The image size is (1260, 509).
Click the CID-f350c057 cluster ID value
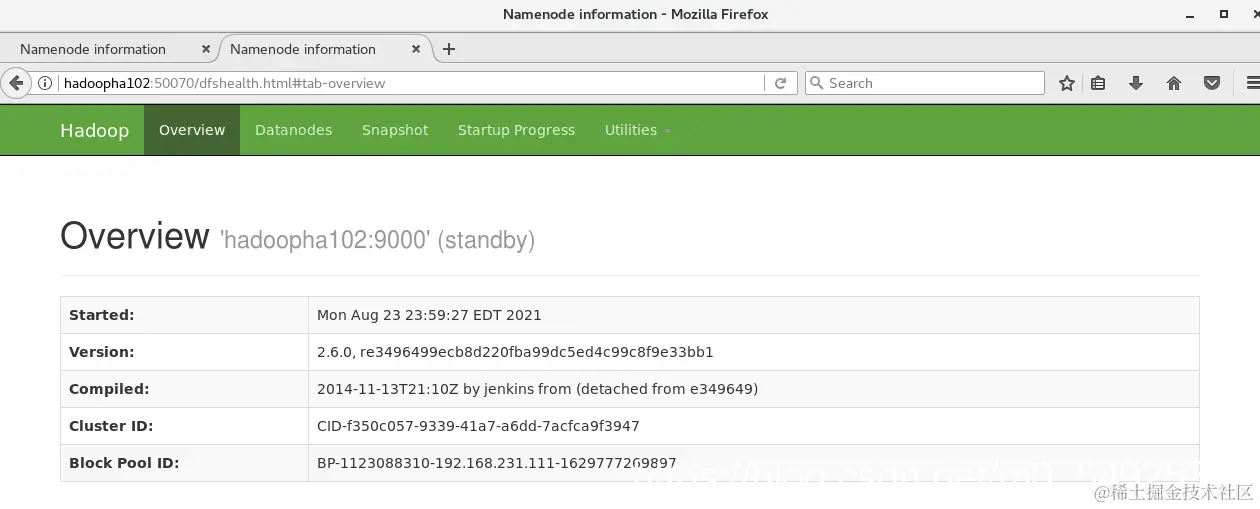(478, 426)
